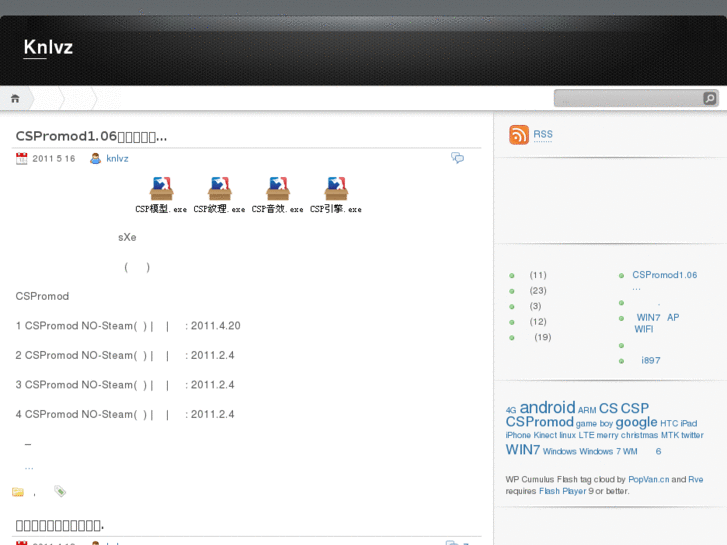Select the folder category icon under post
Screen dimensions: 727x545
(x=18, y=492)
